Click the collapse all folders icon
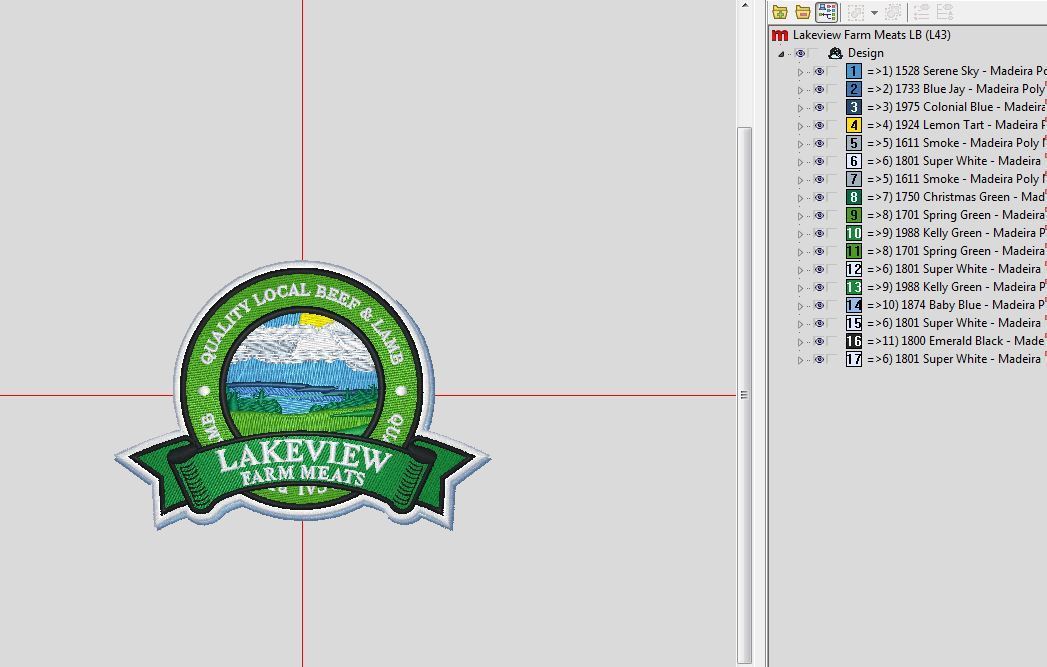 (x=803, y=12)
